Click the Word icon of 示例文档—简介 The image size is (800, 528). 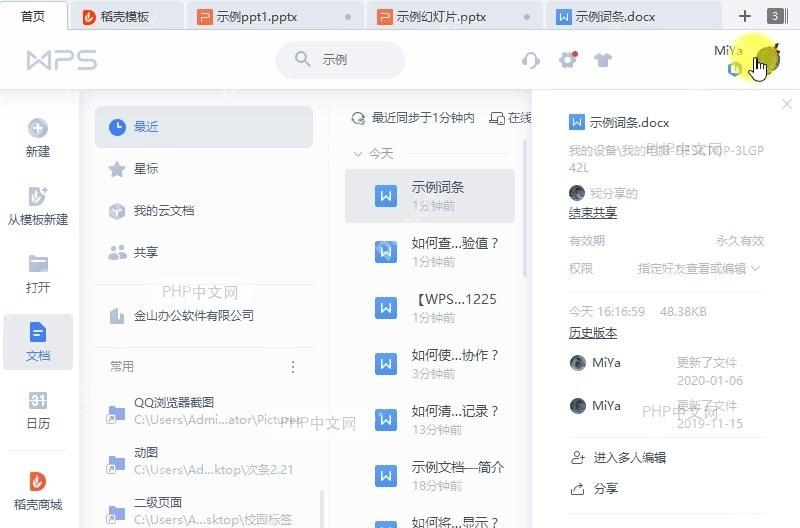point(386,475)
